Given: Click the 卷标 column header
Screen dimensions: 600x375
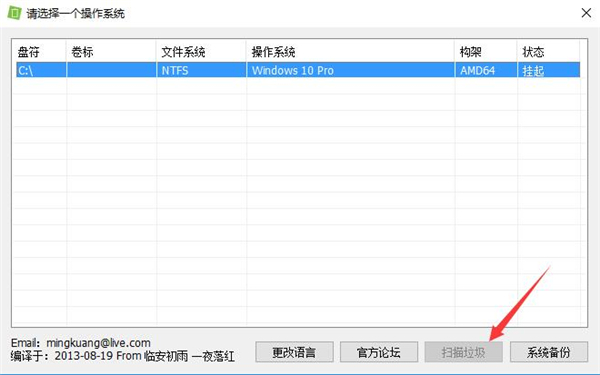Looking at the screenshot, I should [111, 52].
